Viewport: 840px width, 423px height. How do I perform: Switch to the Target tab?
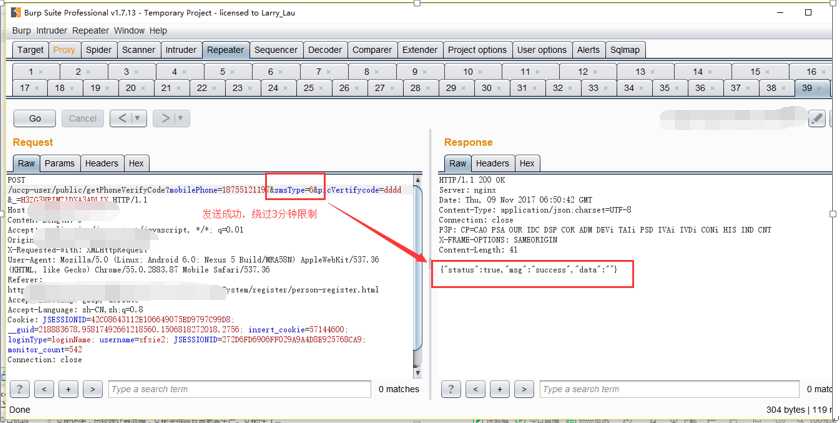pyautogui.click(x=30, y=50)
